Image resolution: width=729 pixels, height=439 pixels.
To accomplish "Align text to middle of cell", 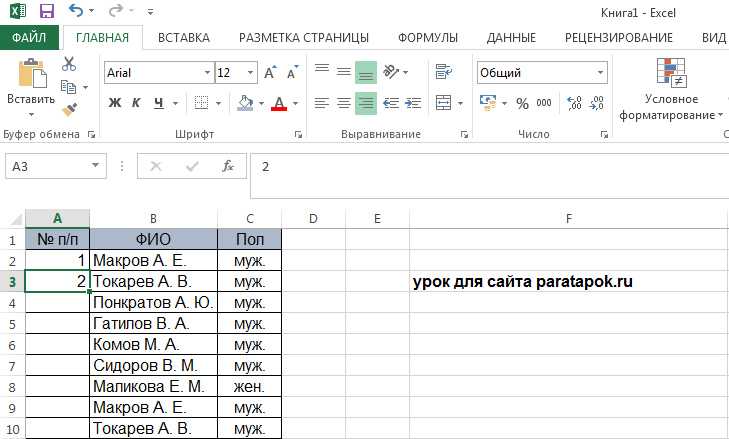I will coord(344,72).
